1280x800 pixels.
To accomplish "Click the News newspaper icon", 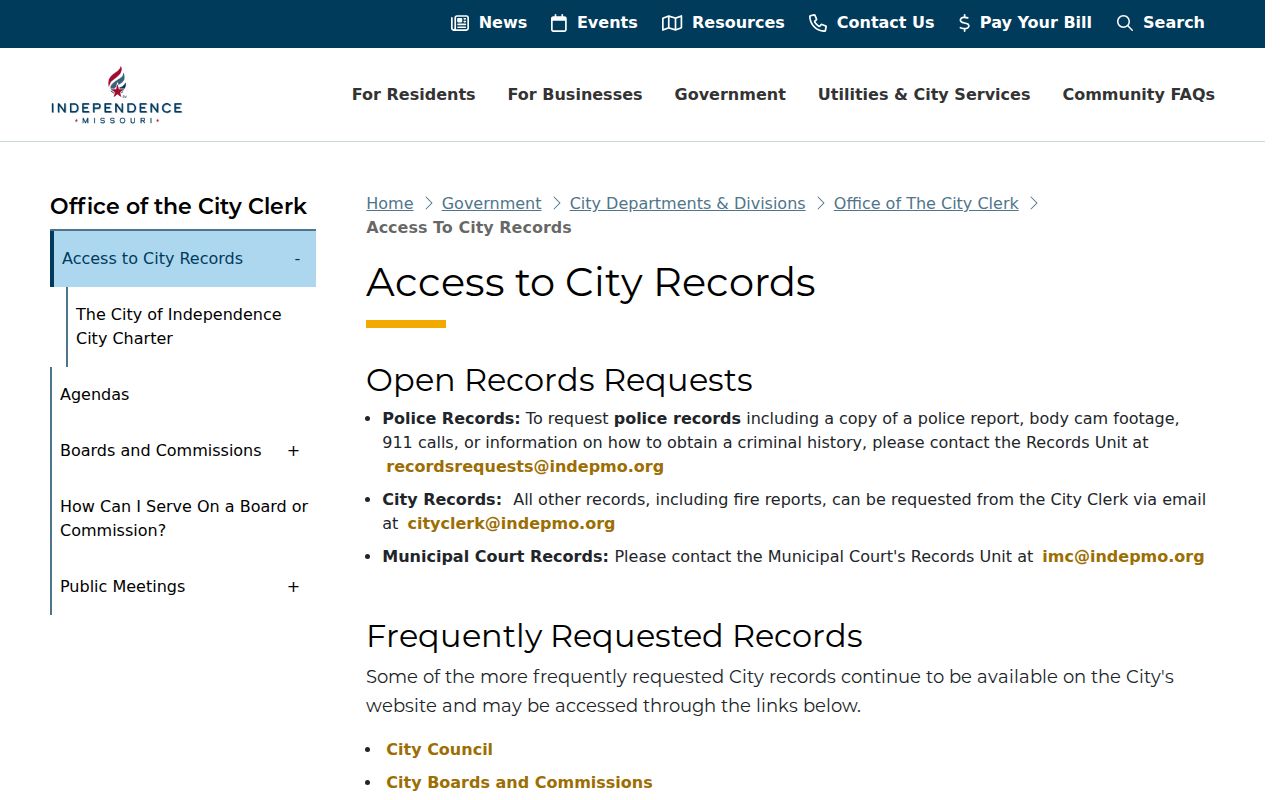I will [x=460, y=23].
